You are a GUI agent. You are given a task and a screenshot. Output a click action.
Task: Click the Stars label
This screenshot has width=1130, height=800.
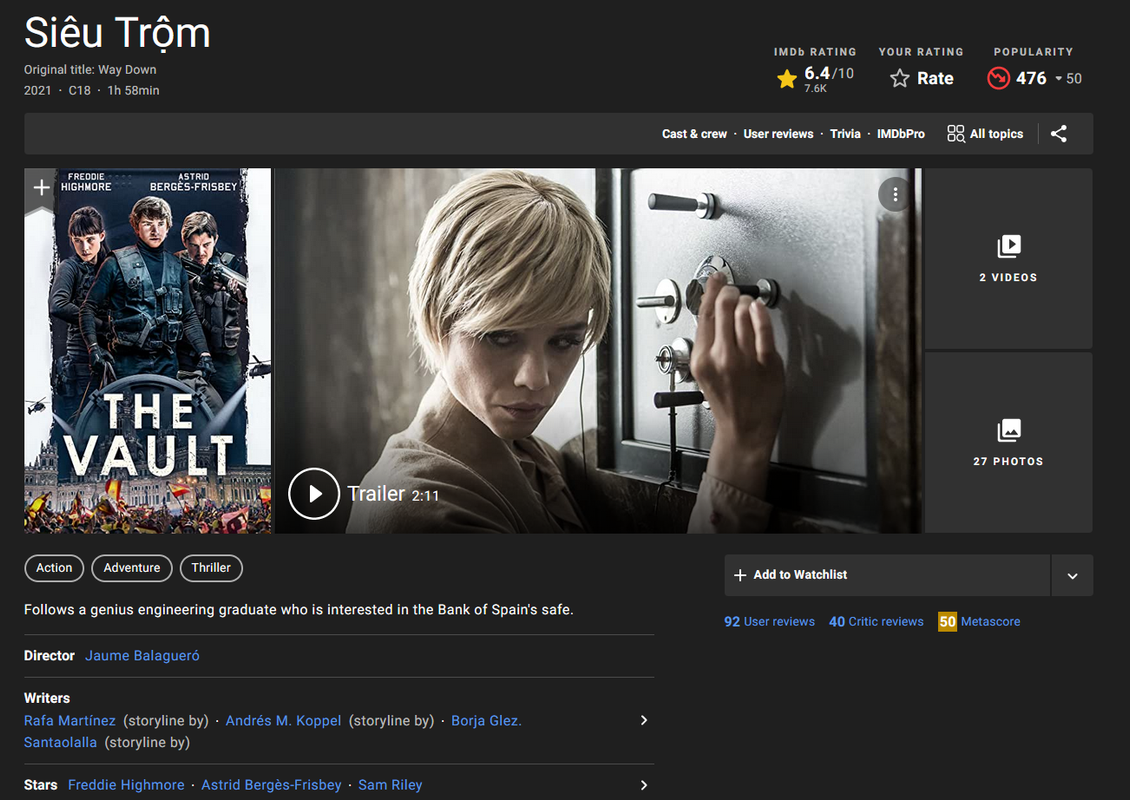pos(40,785)
